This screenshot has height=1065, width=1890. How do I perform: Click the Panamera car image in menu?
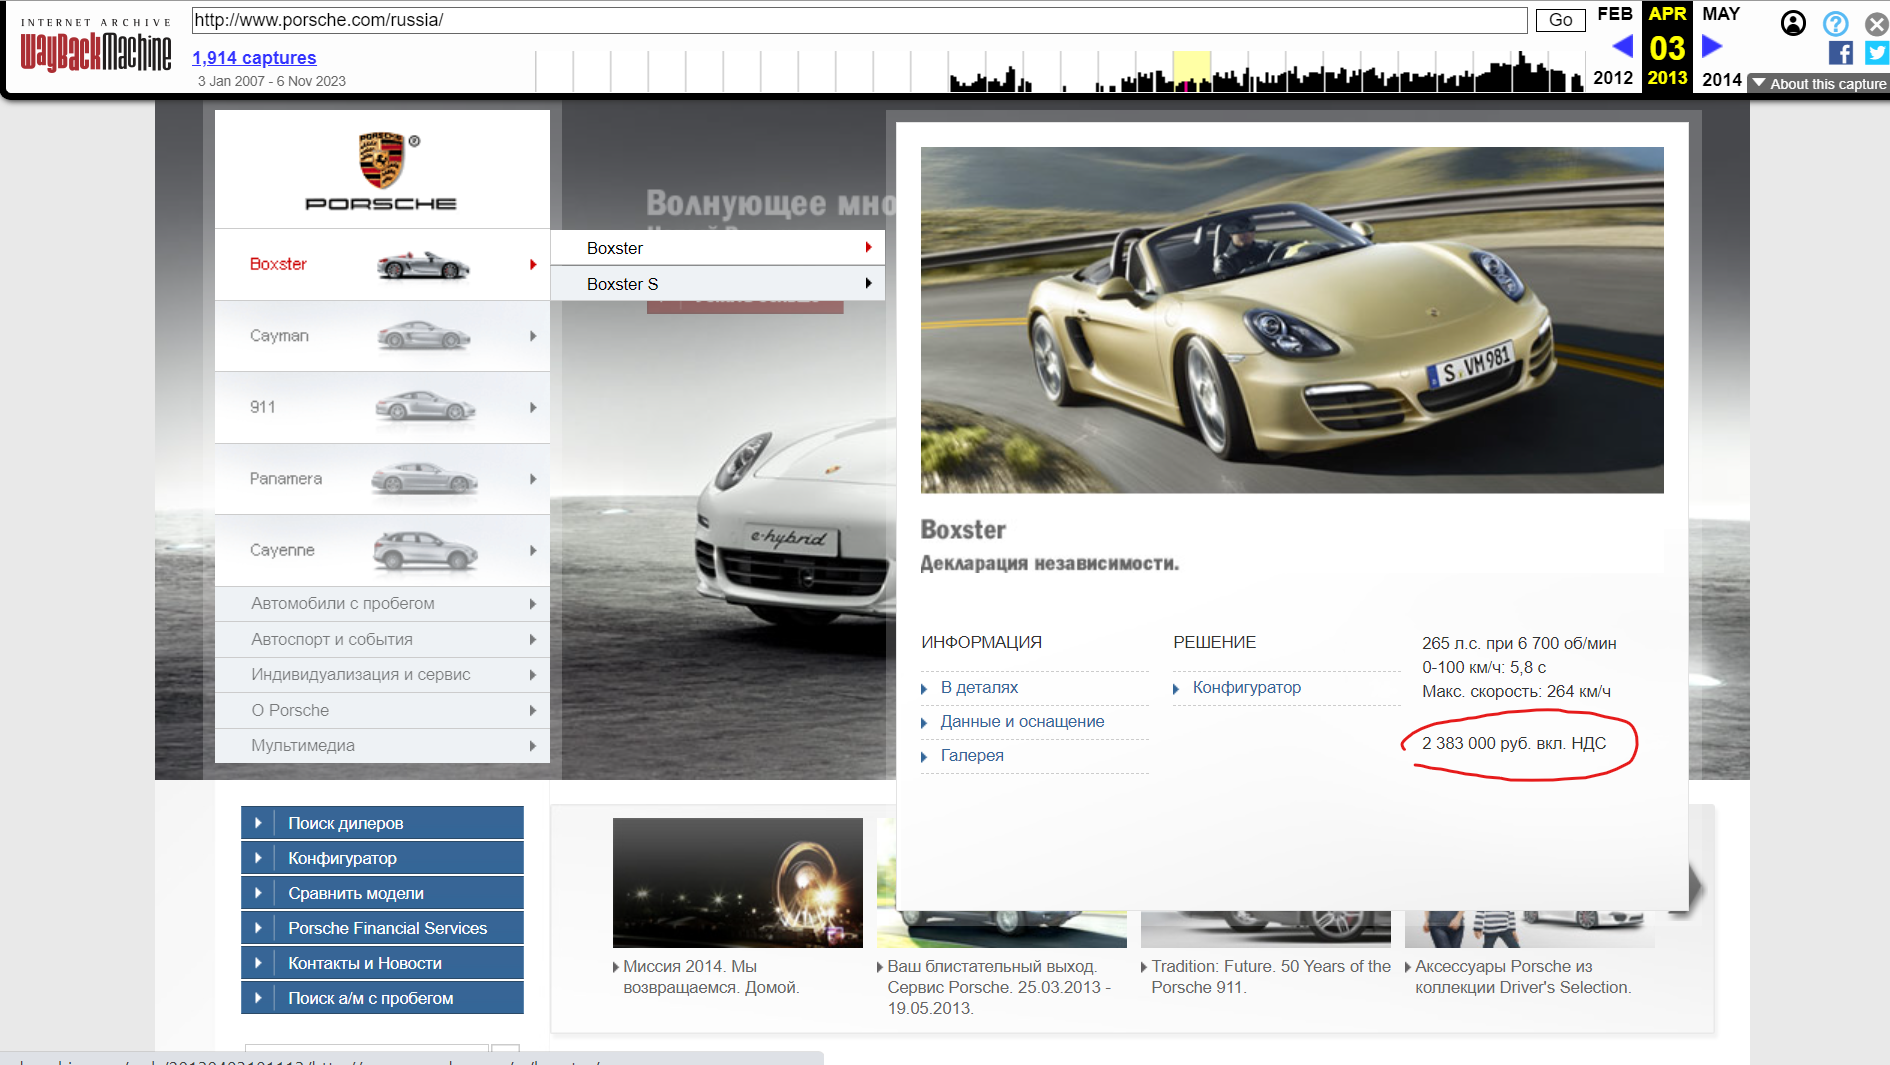[x=425, y=479]
